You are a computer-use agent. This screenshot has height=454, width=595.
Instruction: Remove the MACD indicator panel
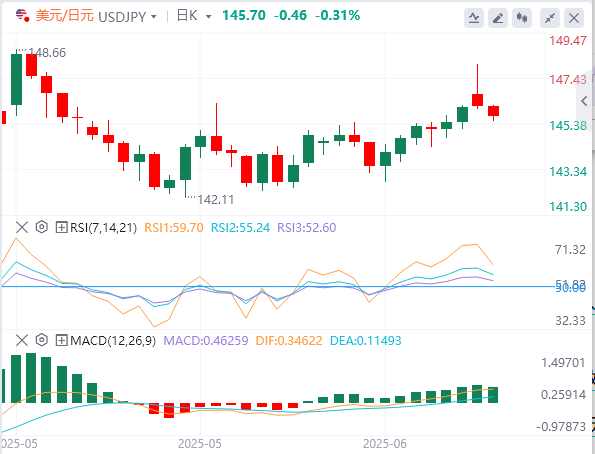(22, 340)
